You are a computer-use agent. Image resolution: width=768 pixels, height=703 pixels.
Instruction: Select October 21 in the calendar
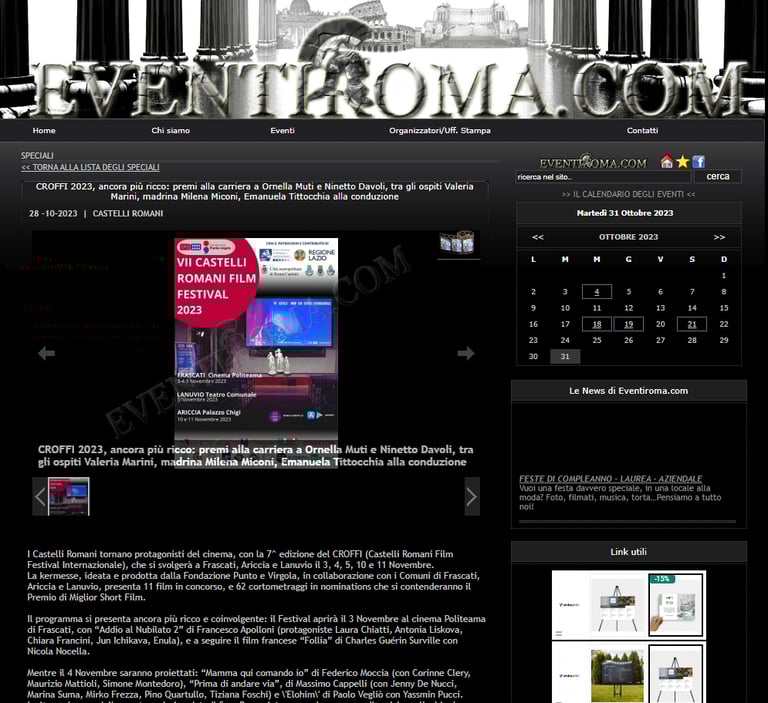pos(692,324)
